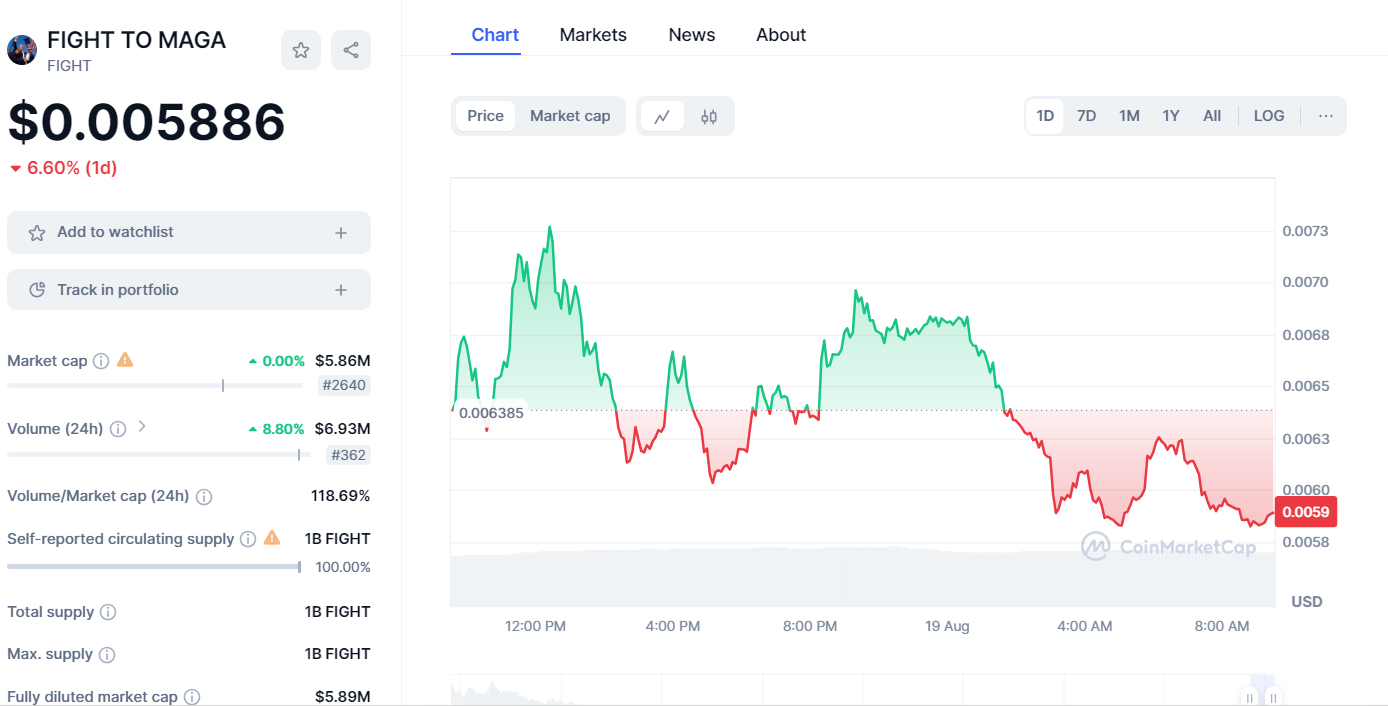Set chart range to 1Y
The width and height of the screenshot is (1388, 706).
1171,116
